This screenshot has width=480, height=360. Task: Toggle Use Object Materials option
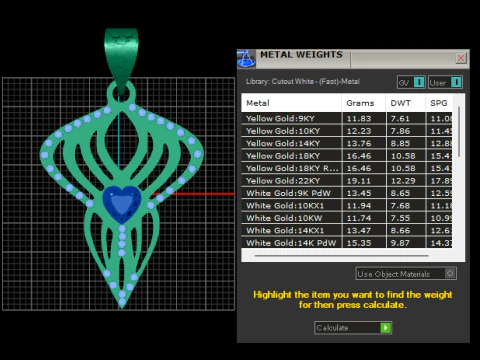(x=406, y=274)
